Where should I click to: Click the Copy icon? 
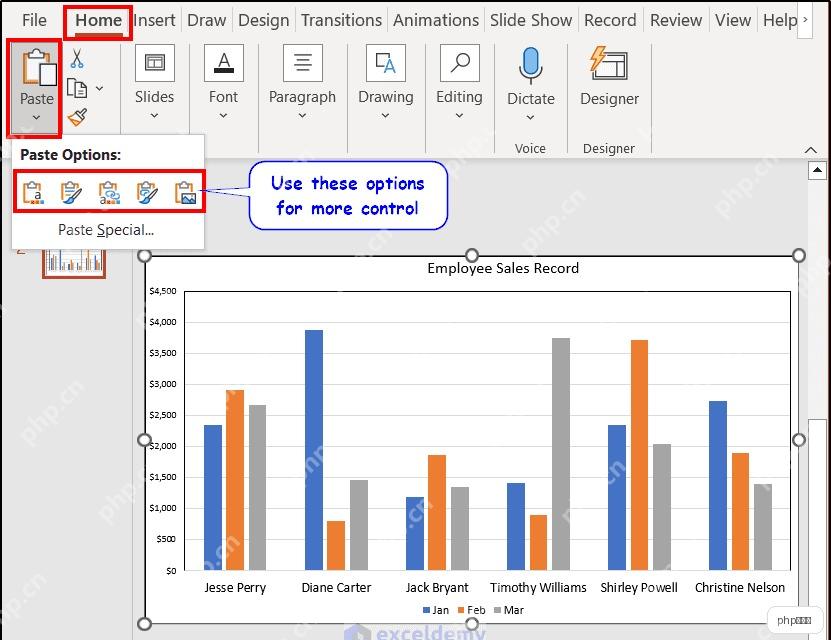[x=77, y=88]
